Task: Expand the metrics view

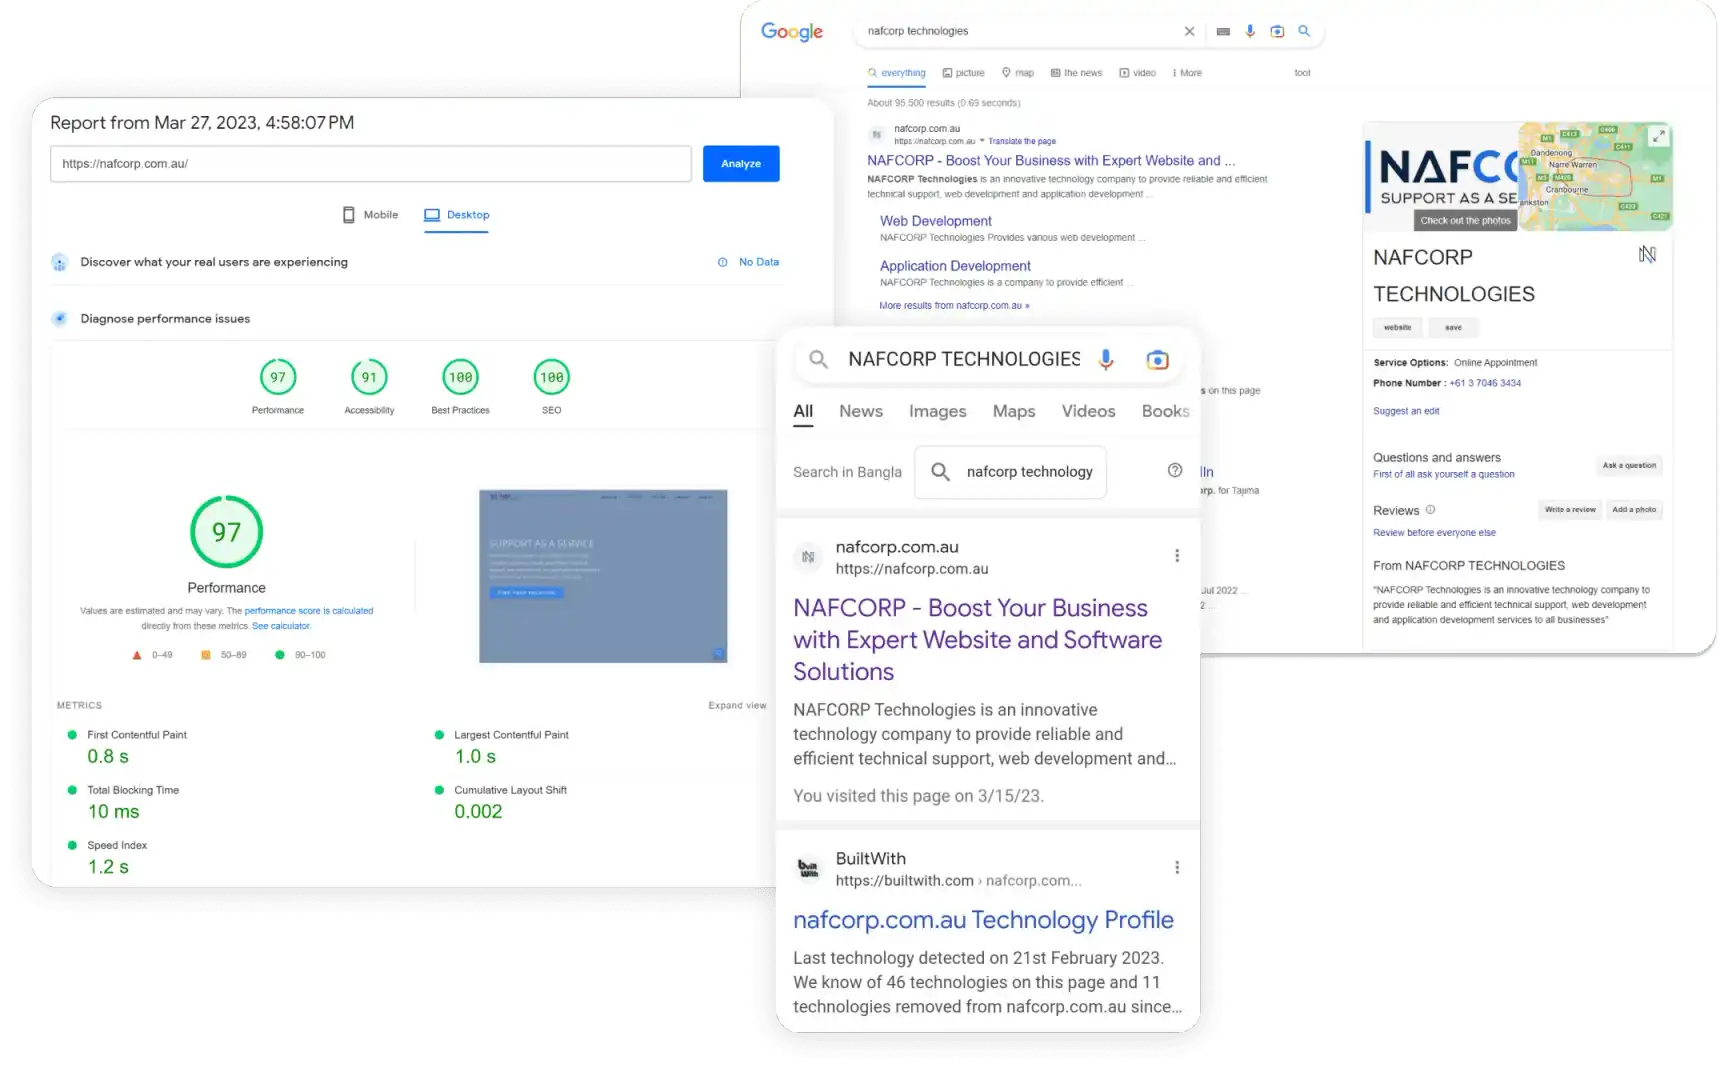Action: (737, 706)
